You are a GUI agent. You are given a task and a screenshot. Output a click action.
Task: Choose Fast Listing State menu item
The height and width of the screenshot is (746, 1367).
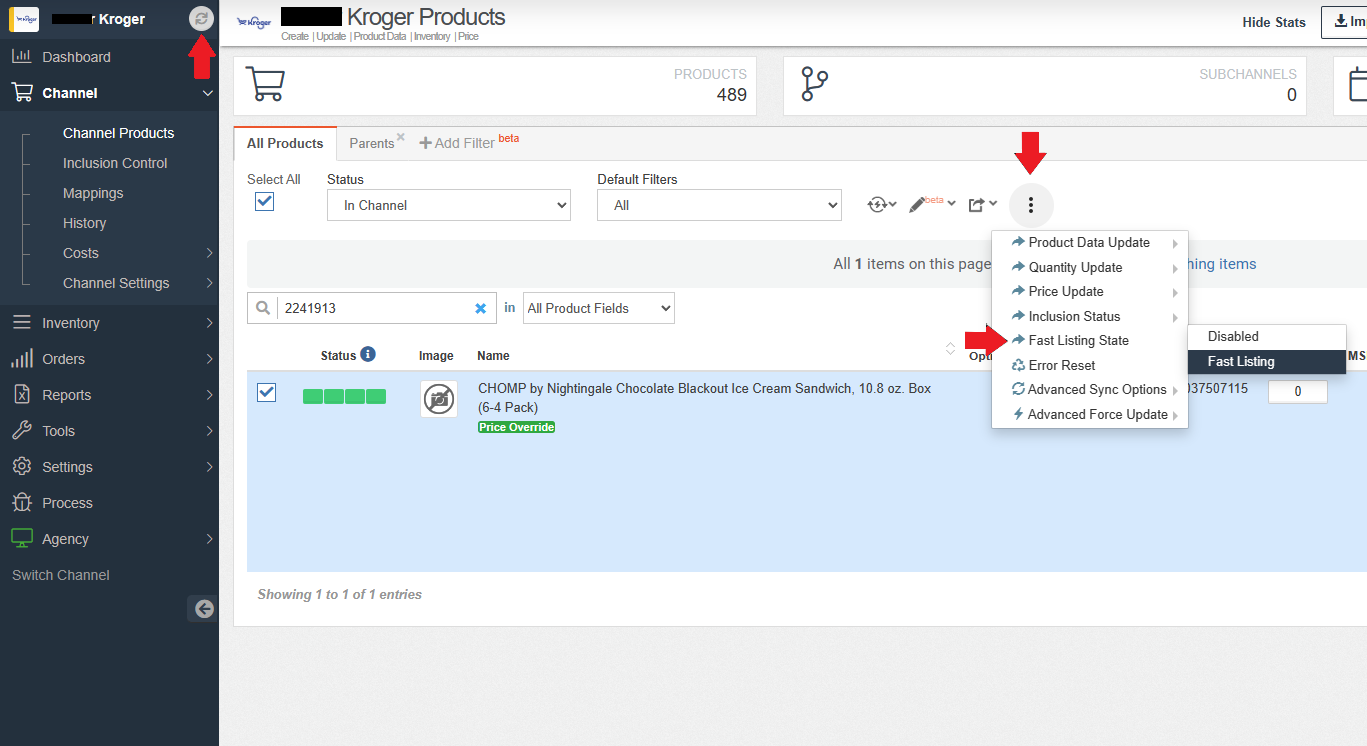(1090, 341)
